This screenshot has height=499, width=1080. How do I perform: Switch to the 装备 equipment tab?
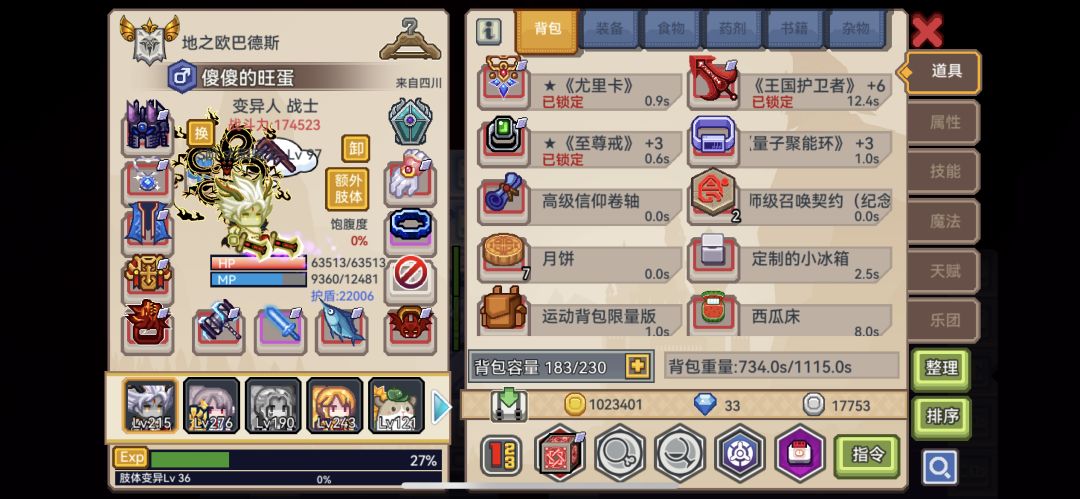point(610,29)
